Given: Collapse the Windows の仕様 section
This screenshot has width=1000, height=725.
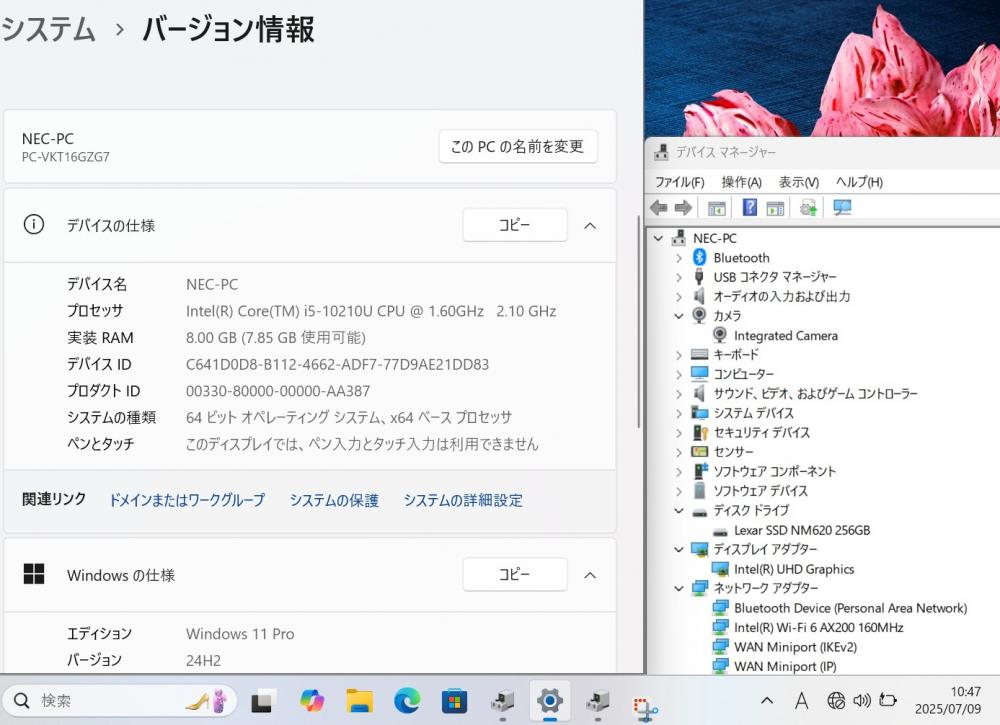Looking at the screenshot, I should click(x=591, y=575).
